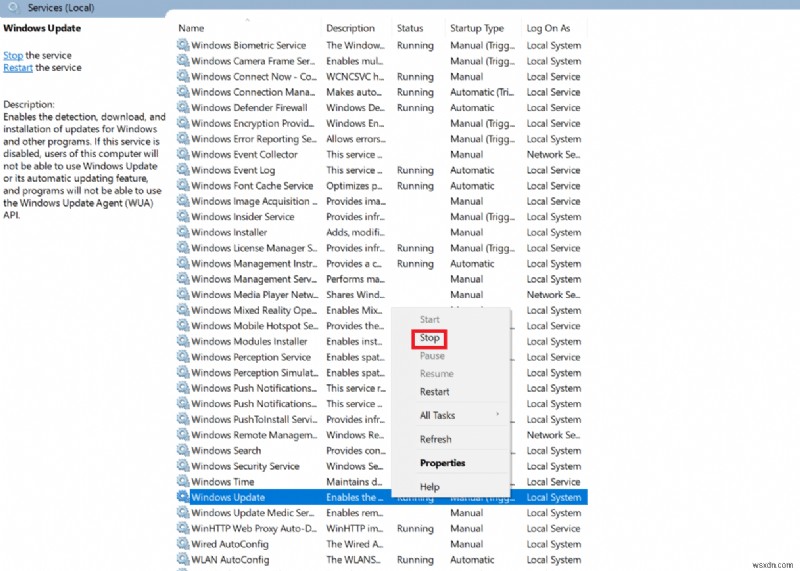Click Running status for Windows Defender Firewall
The image size is (800, 571).
(x=415, y=108)
